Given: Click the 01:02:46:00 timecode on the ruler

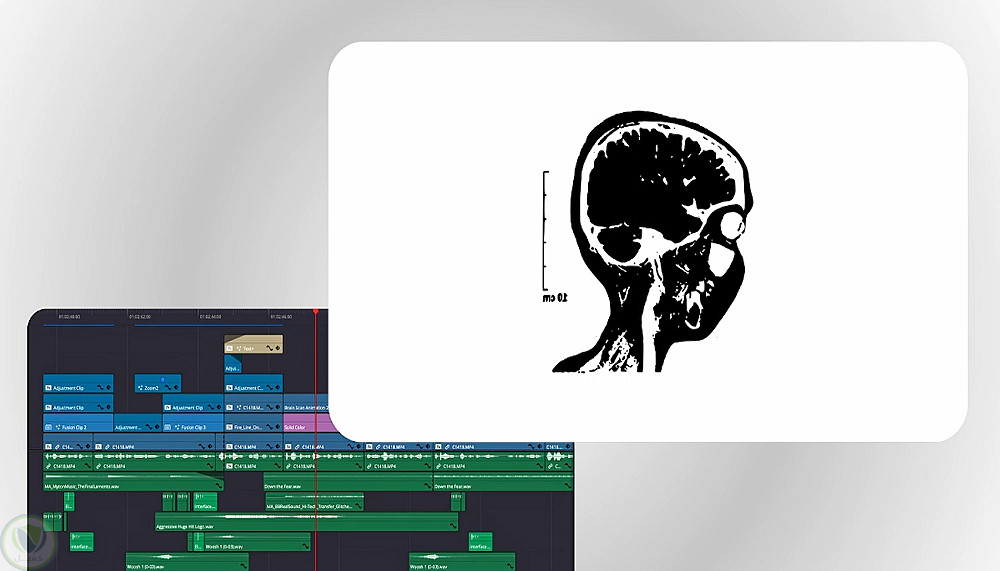Looking at the screenshot, I should tap(281, 316).
